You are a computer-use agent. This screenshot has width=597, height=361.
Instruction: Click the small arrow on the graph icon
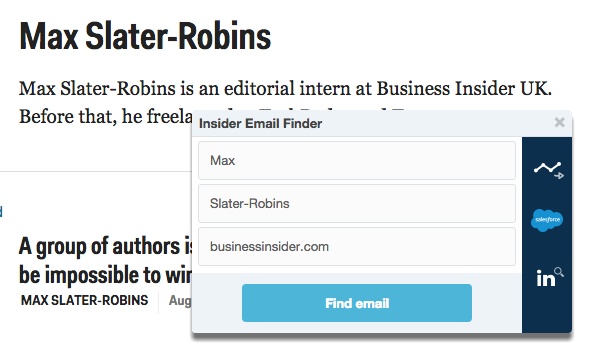559,176
